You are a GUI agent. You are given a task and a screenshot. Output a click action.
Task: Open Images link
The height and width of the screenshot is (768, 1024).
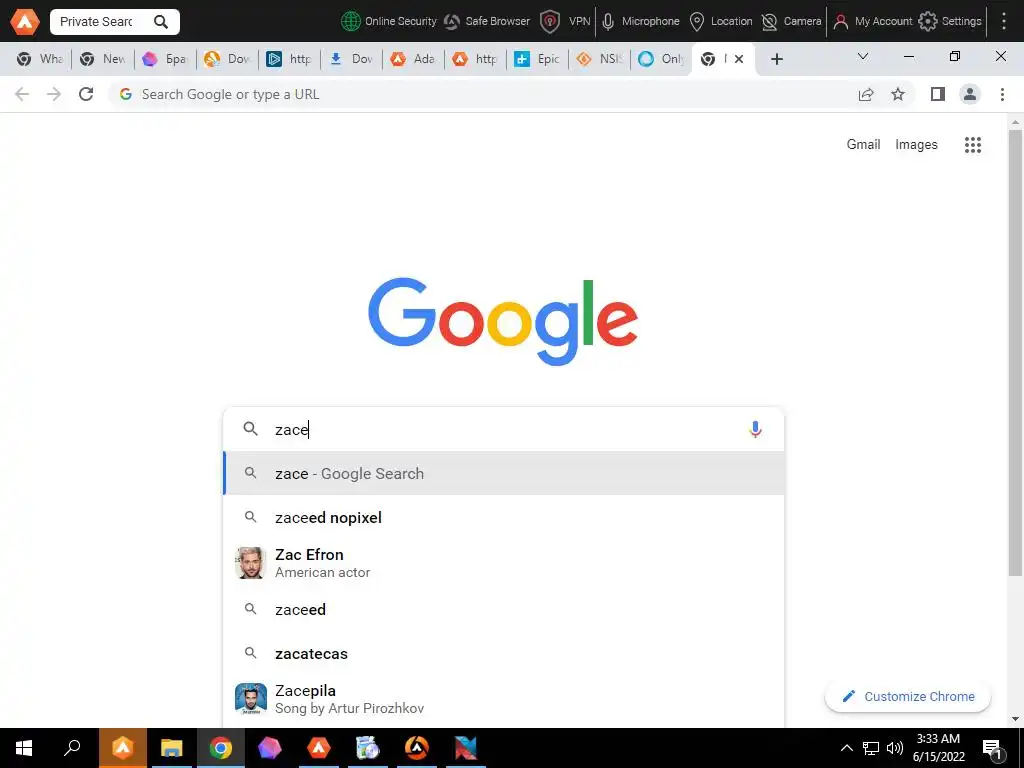coord(916,144)
